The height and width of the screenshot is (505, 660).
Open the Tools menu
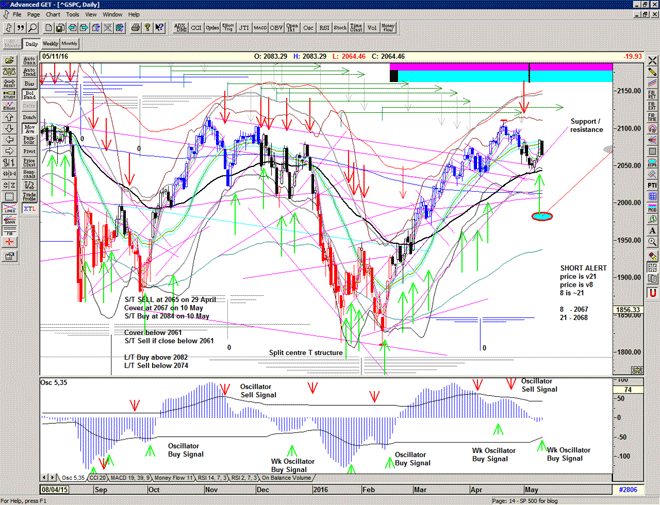pos(71,15)
